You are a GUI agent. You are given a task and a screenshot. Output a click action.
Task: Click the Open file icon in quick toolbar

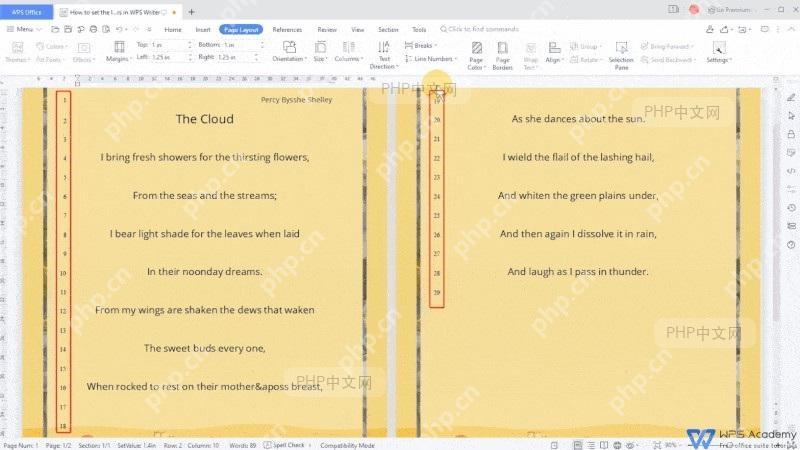pos(55,29)
